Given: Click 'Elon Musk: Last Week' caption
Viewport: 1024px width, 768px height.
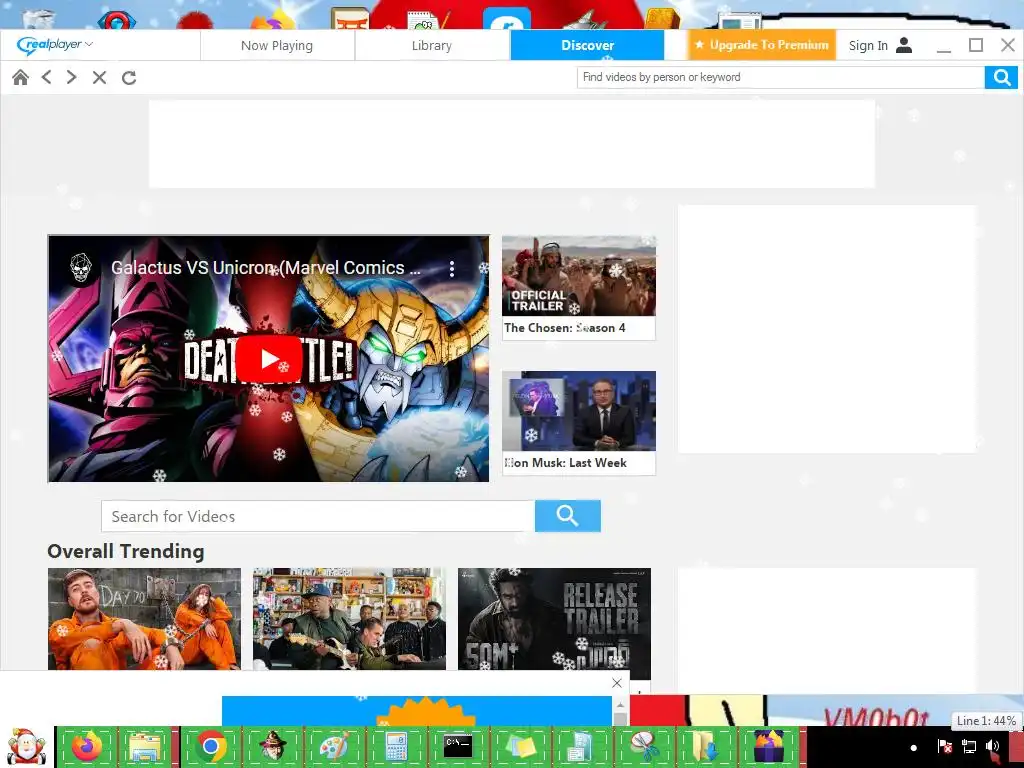Looking at the screenshot, I should [x=566, y=462].
